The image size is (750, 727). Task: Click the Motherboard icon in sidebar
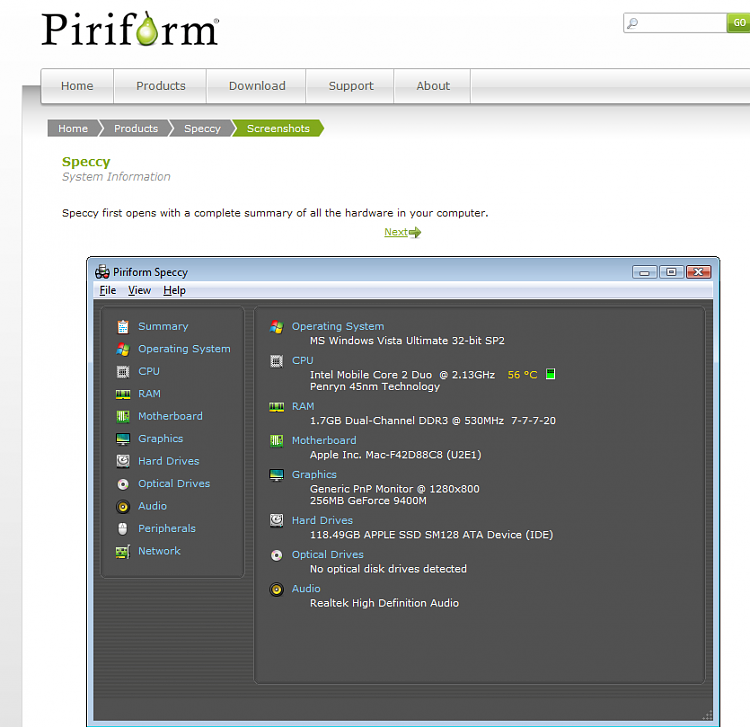point(123,417)
